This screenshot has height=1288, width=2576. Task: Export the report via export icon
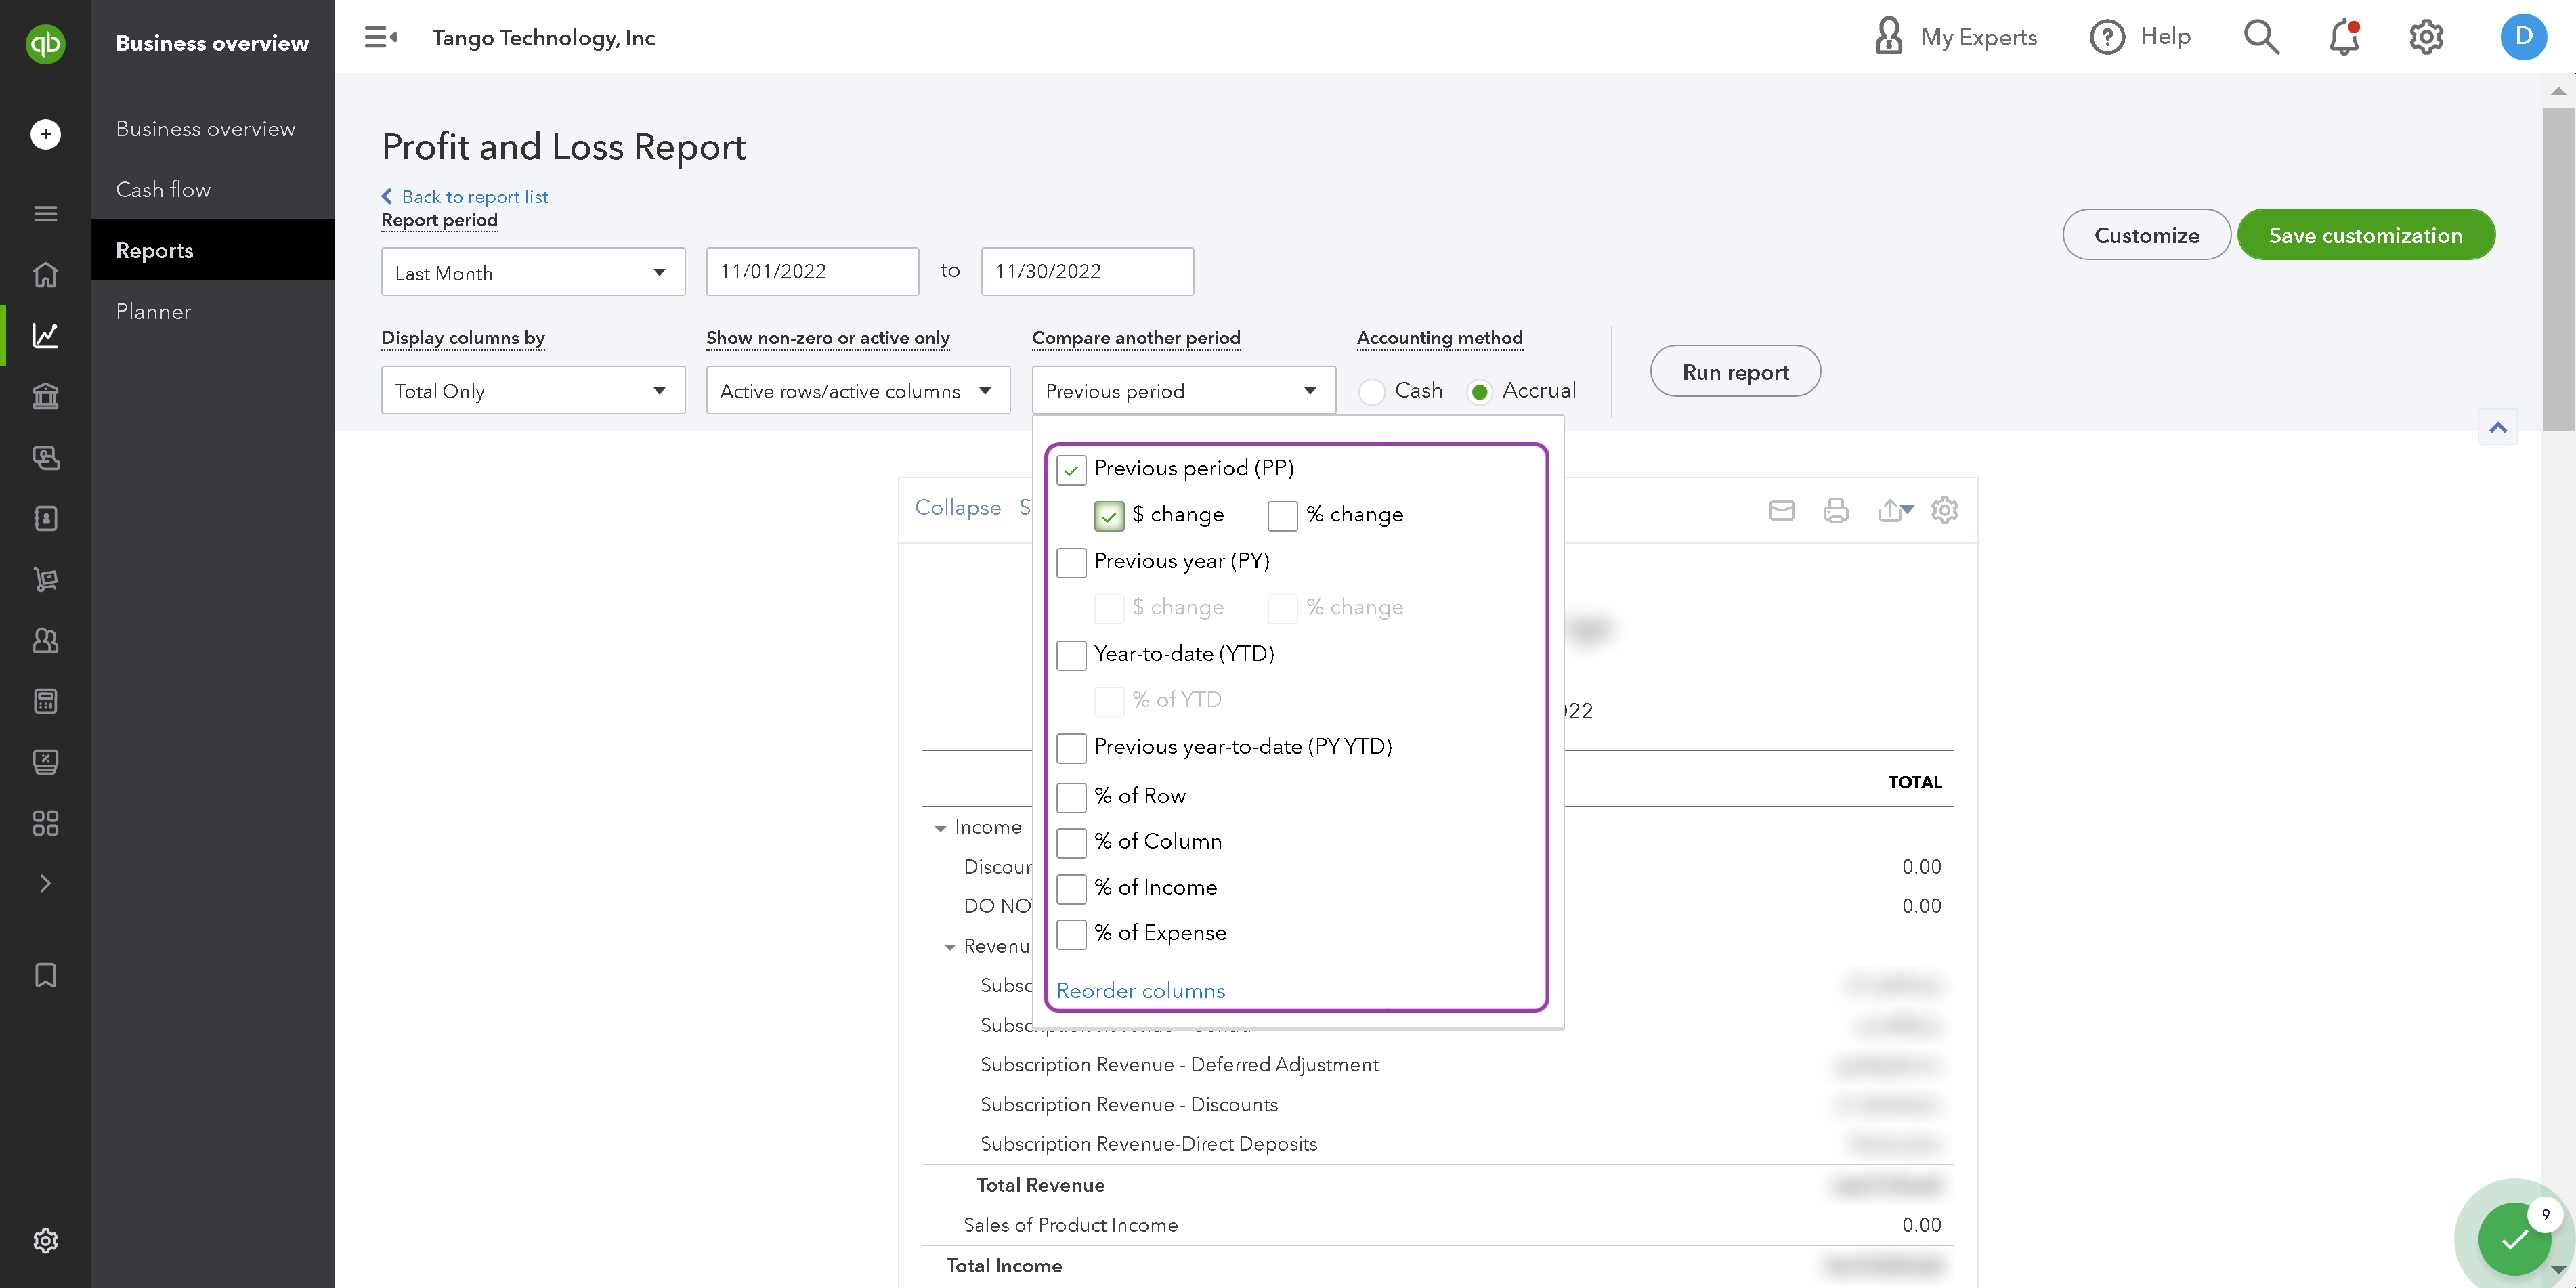[1895, 510]
